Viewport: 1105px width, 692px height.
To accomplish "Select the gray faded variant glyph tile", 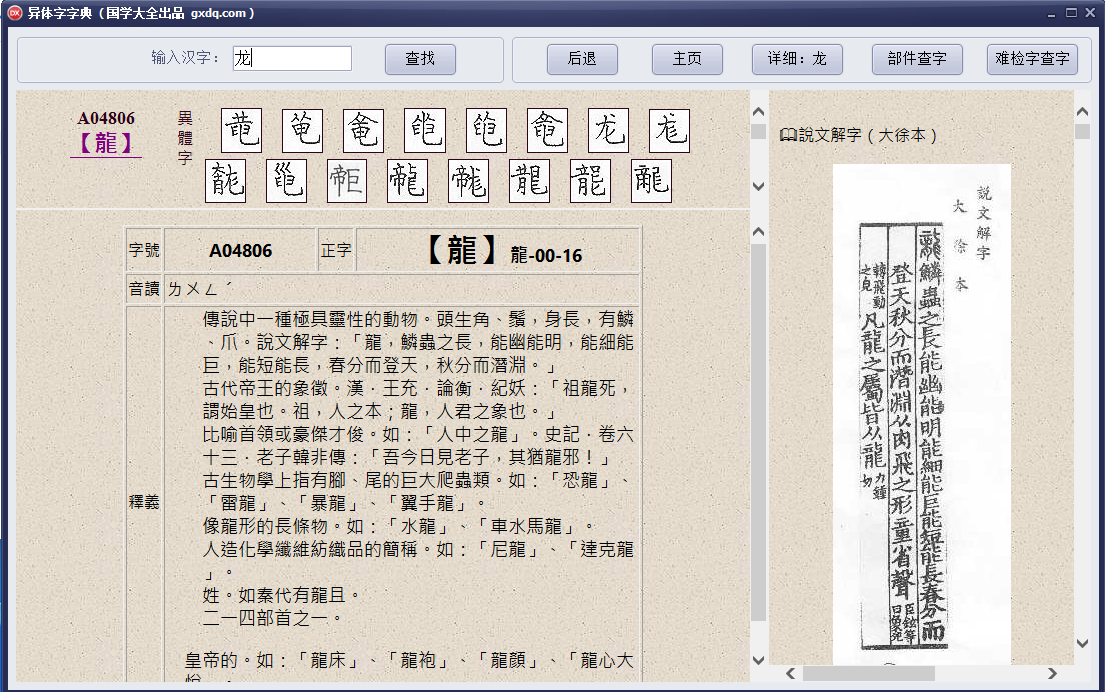I will coord(347,180).
